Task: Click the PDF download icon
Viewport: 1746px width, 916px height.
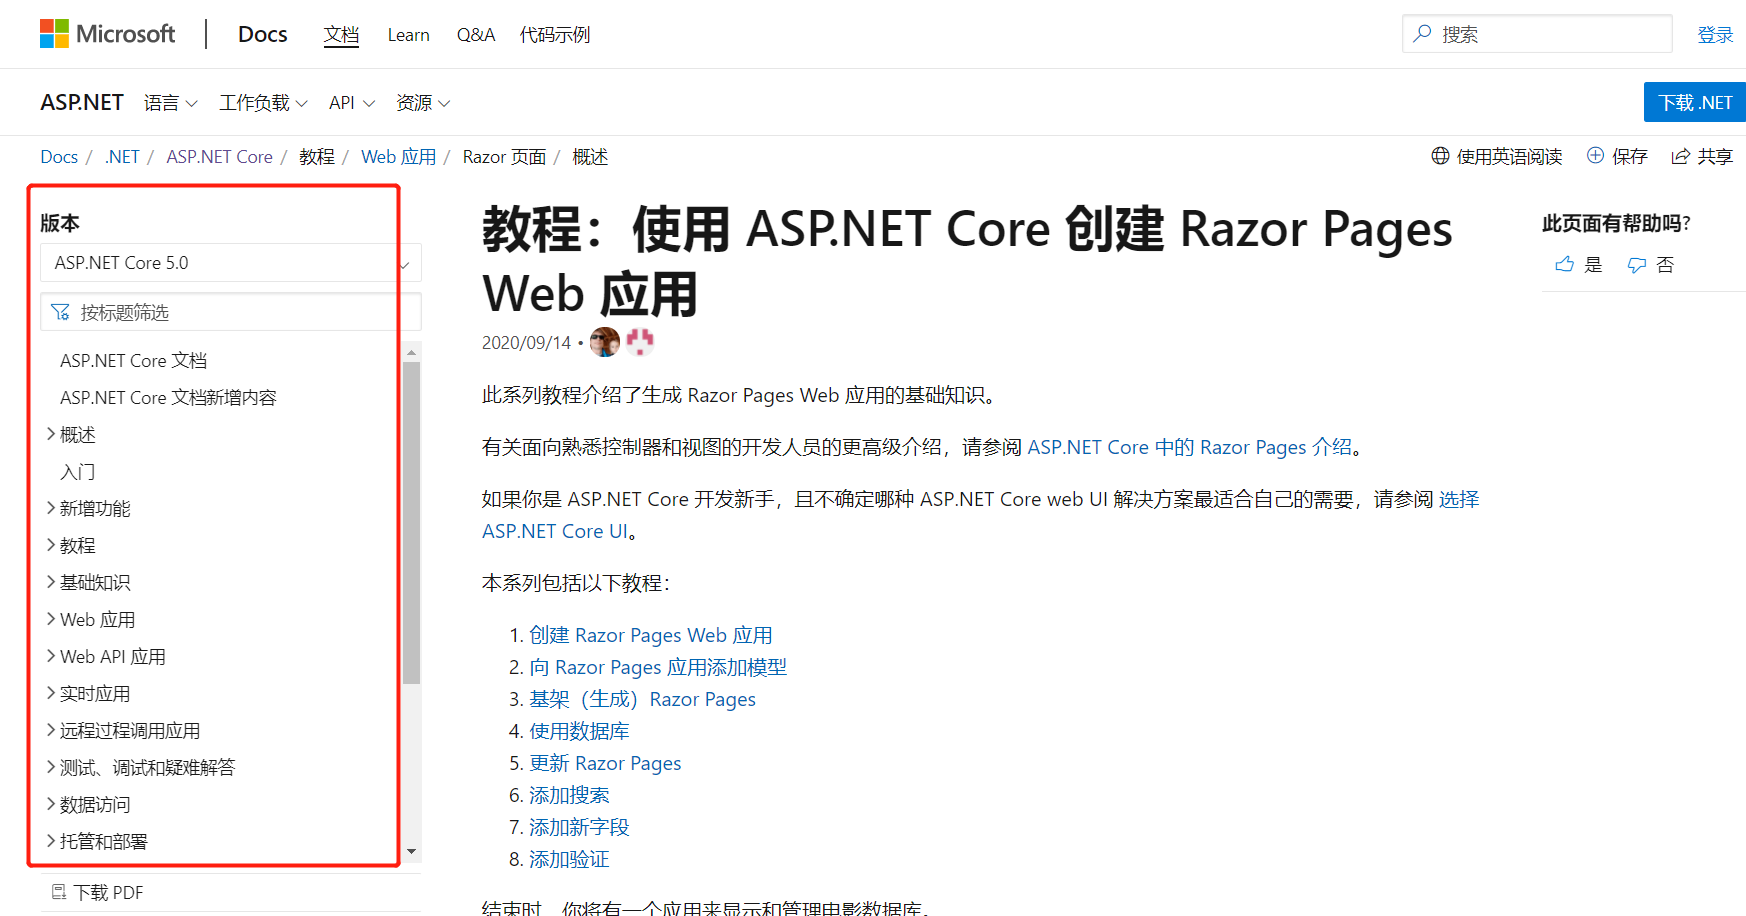Action: click(59, 892)
